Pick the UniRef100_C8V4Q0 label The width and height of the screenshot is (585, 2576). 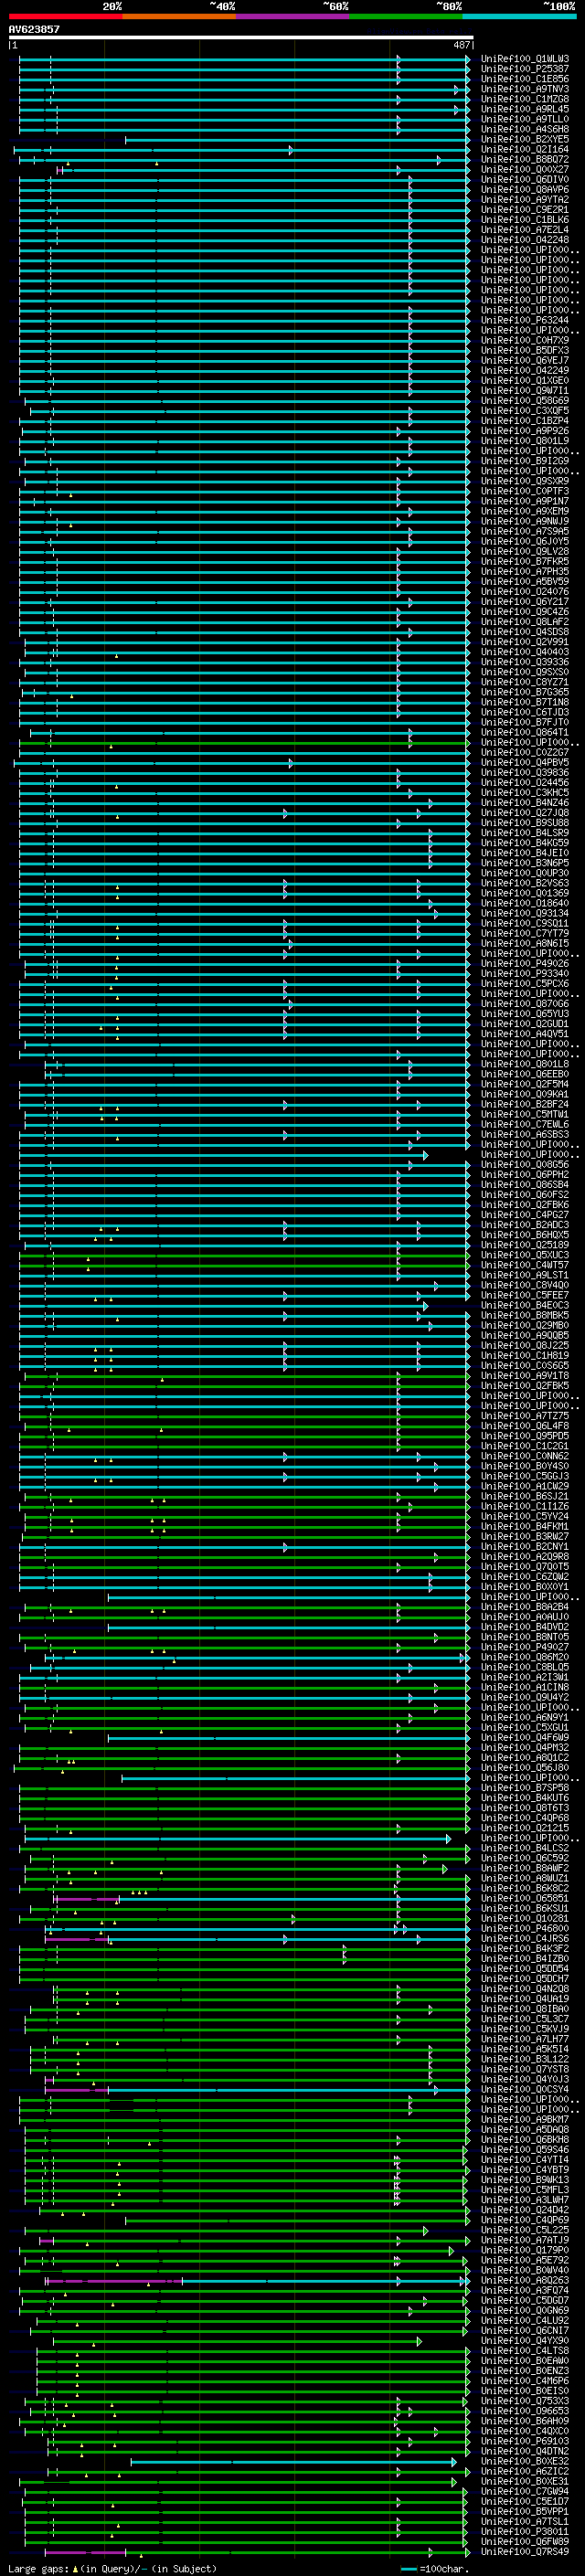tap(525, 1284)
